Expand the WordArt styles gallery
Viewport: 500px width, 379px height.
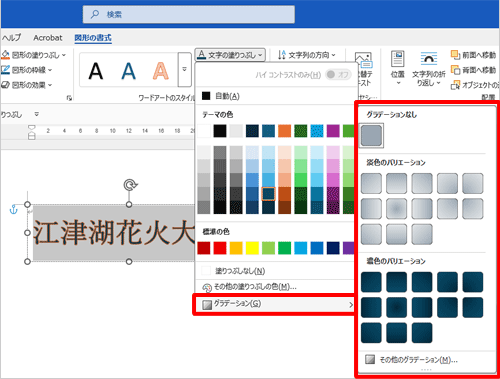pos(184,69)
